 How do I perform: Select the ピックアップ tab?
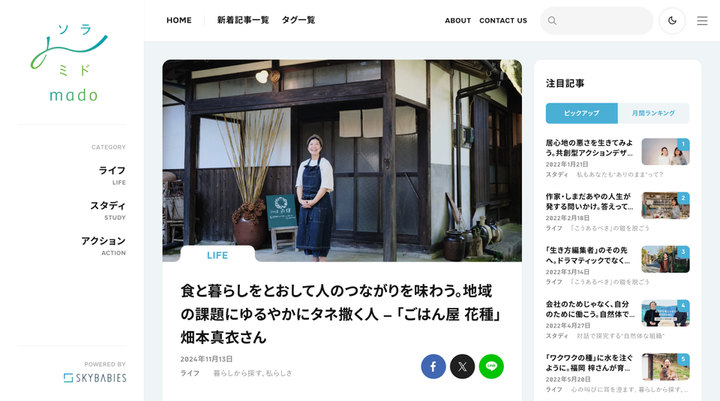[x=581, y=113]
